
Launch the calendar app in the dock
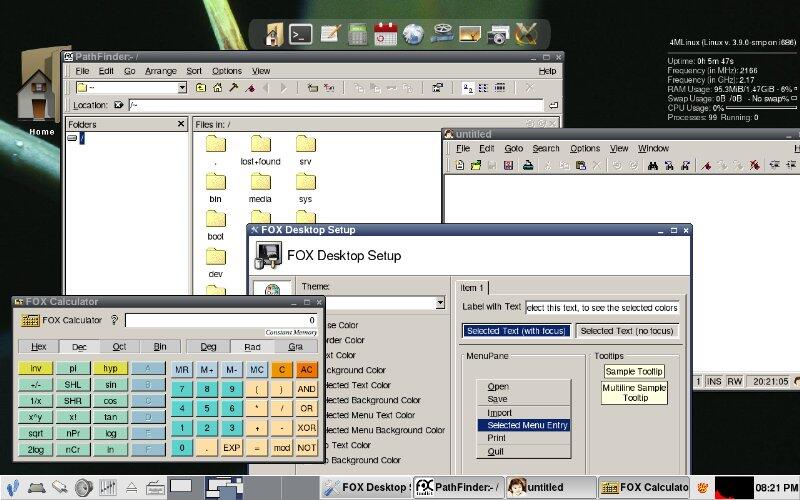(386, 34)
